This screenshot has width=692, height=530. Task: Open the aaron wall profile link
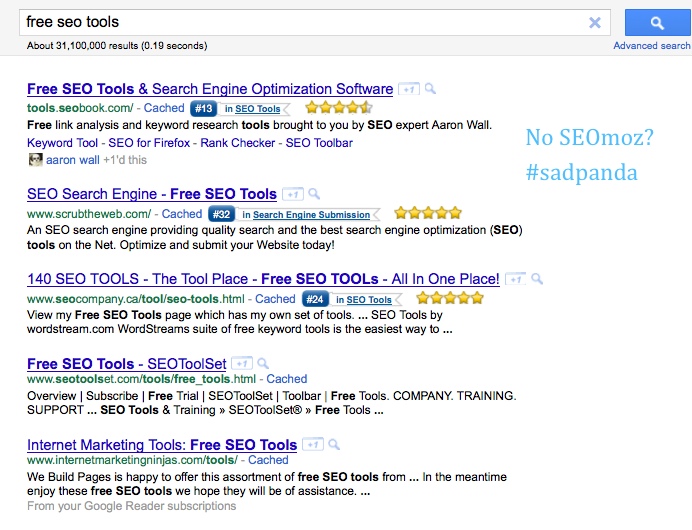pyautogui.click(x=72, y=160)
